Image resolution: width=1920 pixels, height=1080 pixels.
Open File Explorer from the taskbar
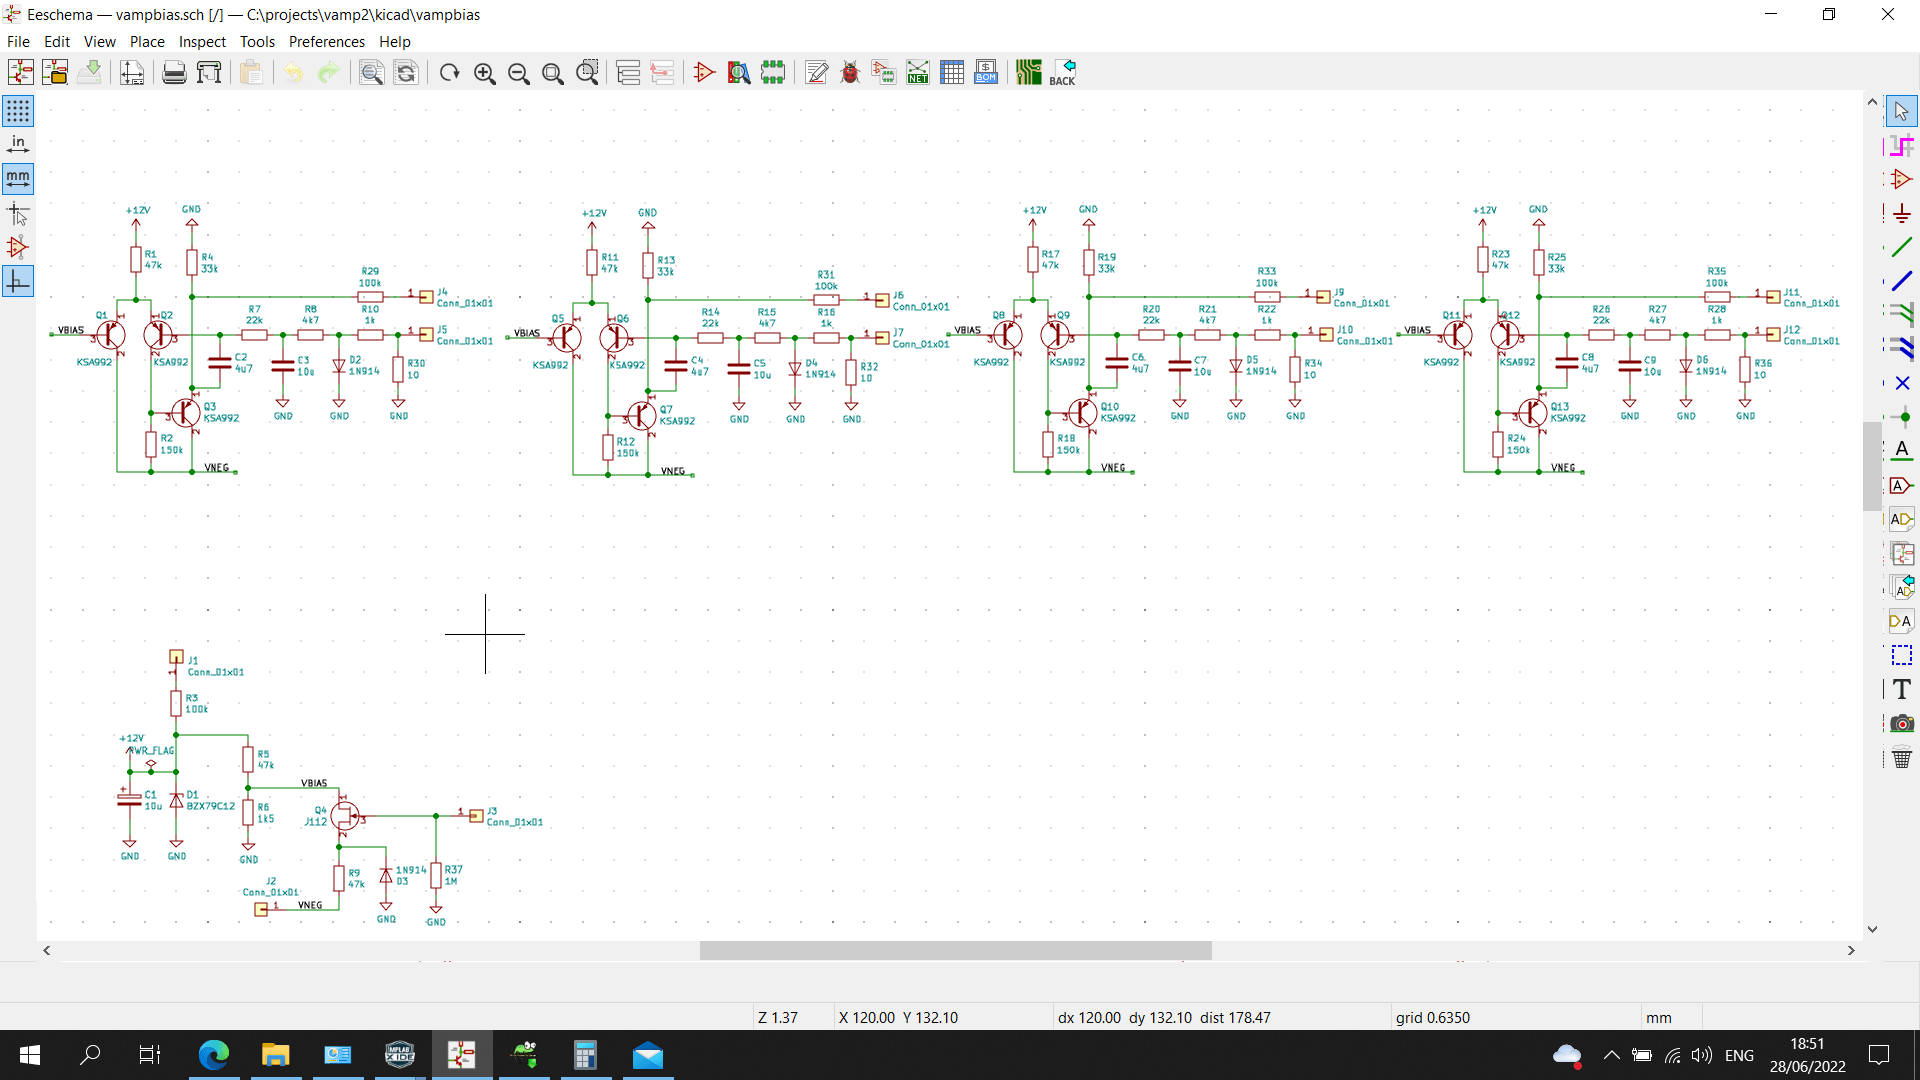275,1055
